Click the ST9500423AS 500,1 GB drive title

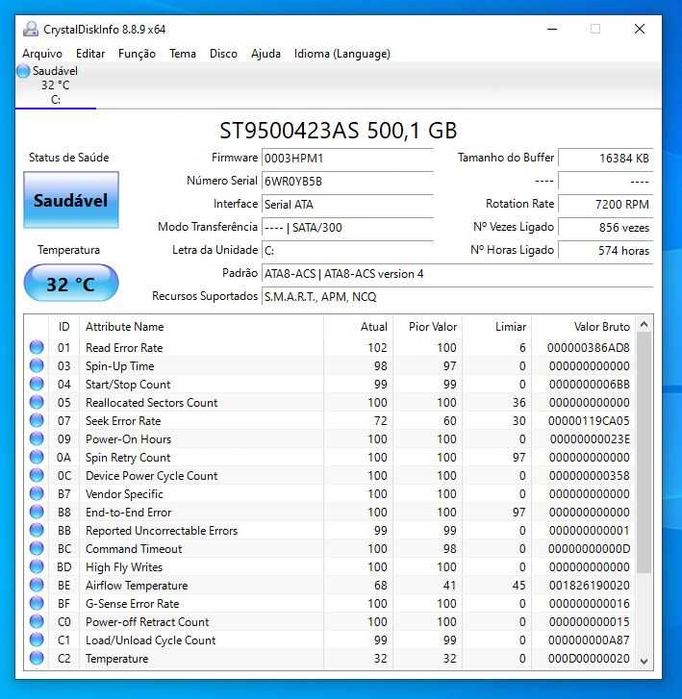(x=338, y=131)
